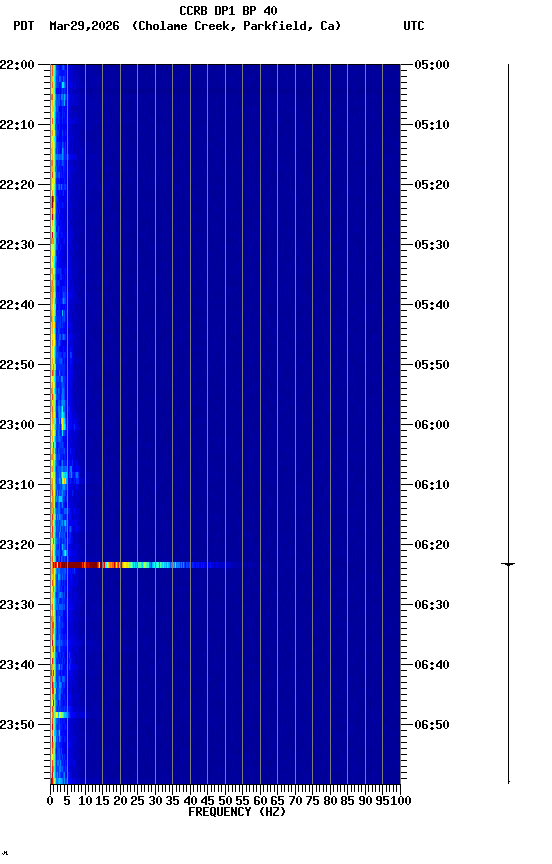Click the 80 Hz frequency axis label

point(330,801)
